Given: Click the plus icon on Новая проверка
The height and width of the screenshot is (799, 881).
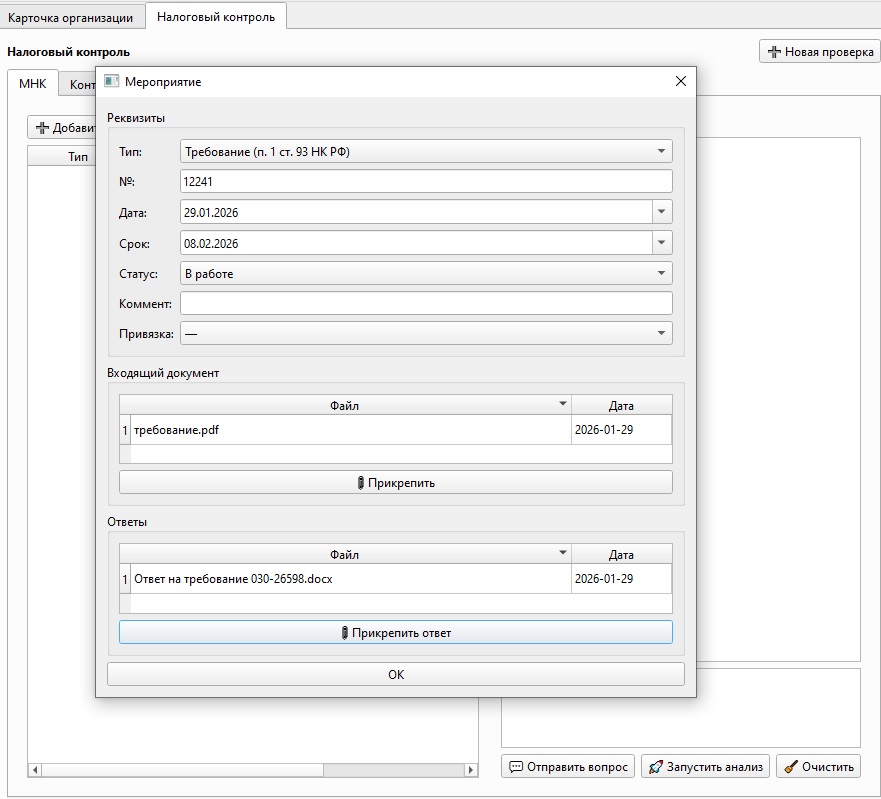Looking at the screenshot, I should click(774, 52).
